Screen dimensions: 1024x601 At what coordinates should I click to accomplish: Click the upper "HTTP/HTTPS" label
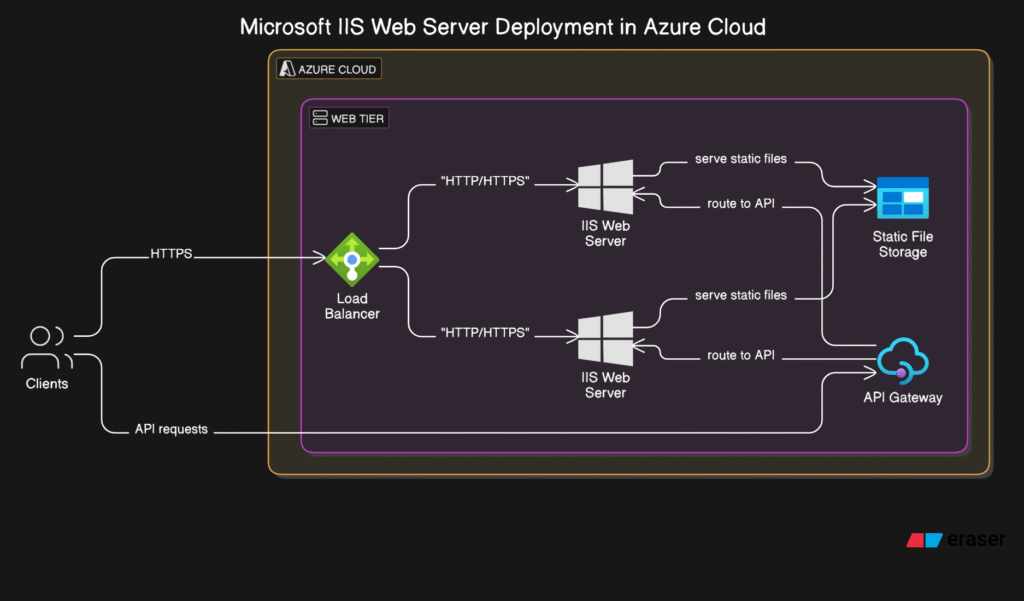(x=485, y=181)
